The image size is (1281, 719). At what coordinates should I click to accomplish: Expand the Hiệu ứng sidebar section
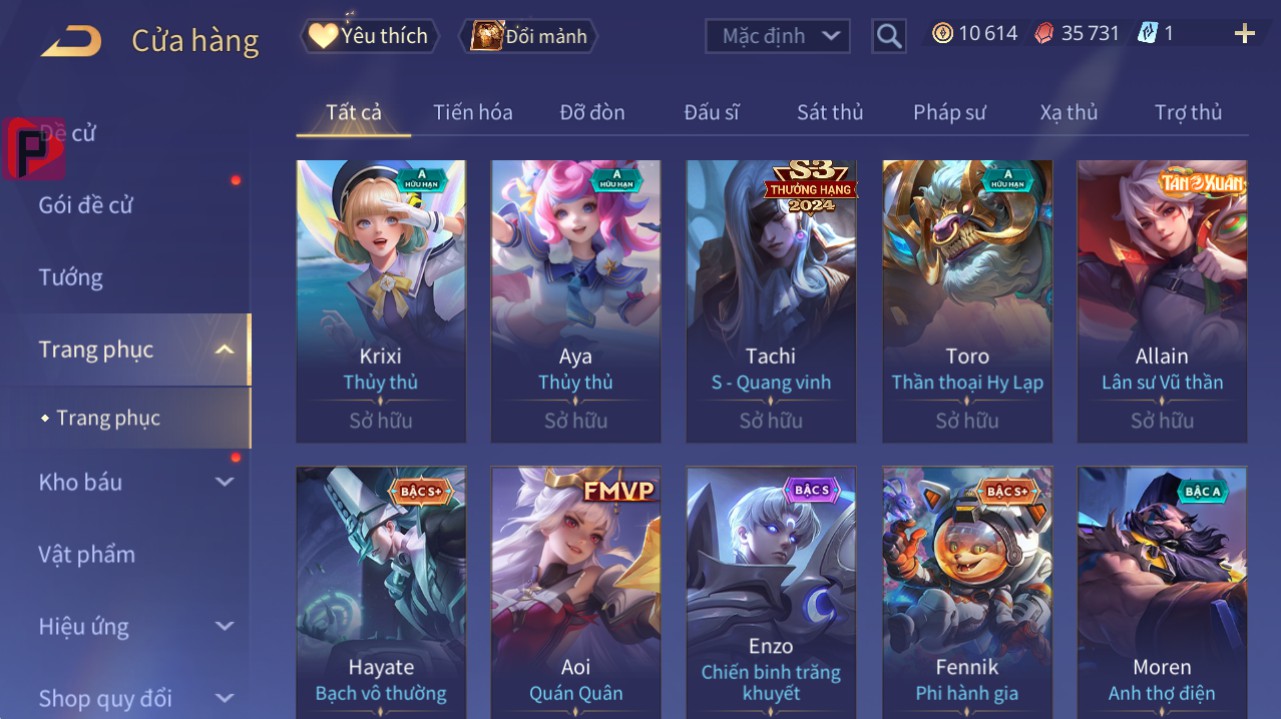[x=225, y=627]
